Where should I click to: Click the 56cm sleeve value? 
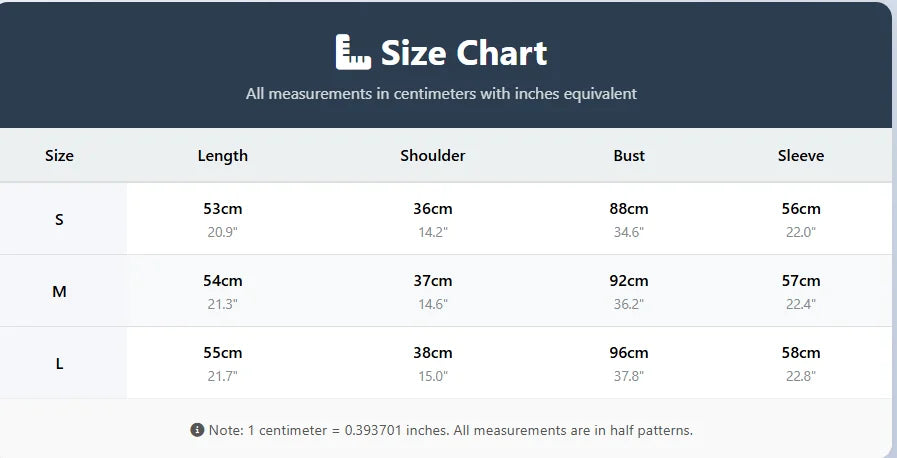click(x=801, y=209)
